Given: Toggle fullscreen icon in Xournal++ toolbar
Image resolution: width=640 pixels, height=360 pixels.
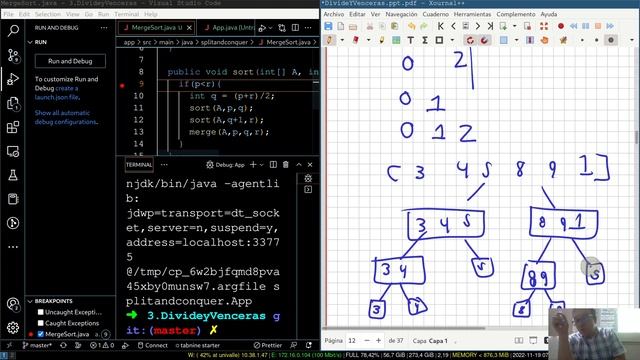Looking at the screenshot, I should tap(544, 26).
